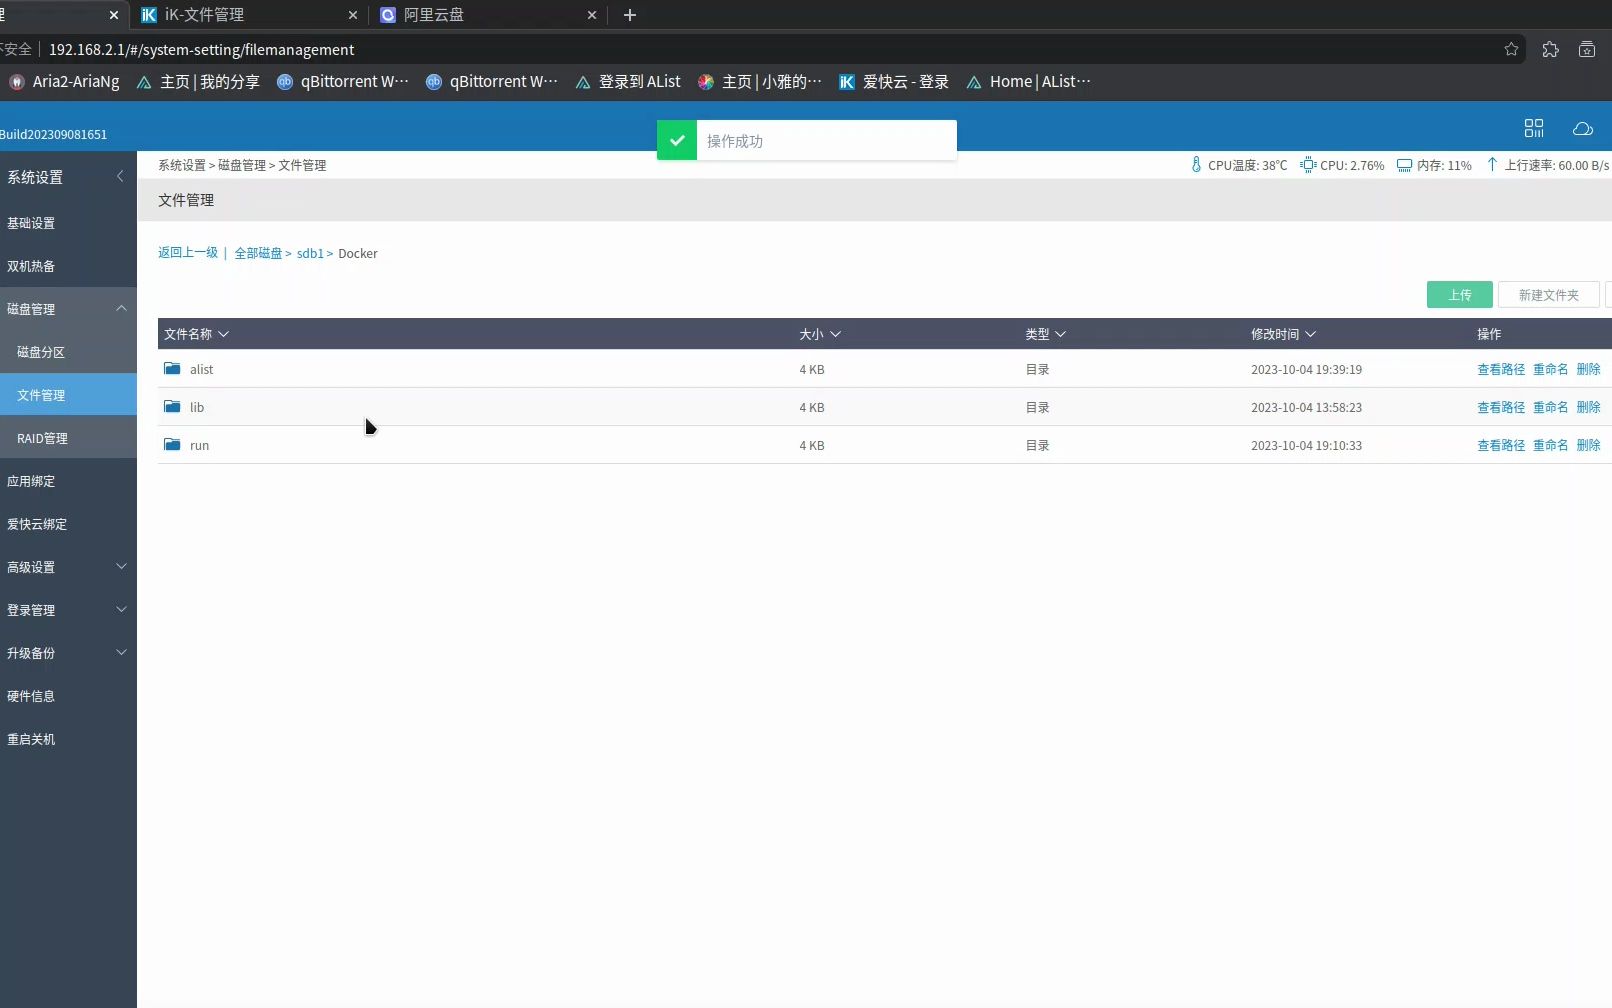
Task: Open the first qBittorrent bookmark
Action: tap(343, 82)
